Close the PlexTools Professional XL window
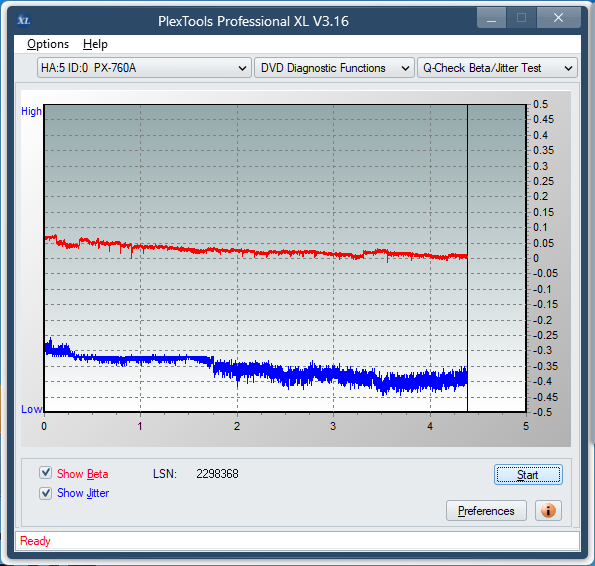Image resolution: width=595 pixels, height=566 pixels. coord(558,18)
